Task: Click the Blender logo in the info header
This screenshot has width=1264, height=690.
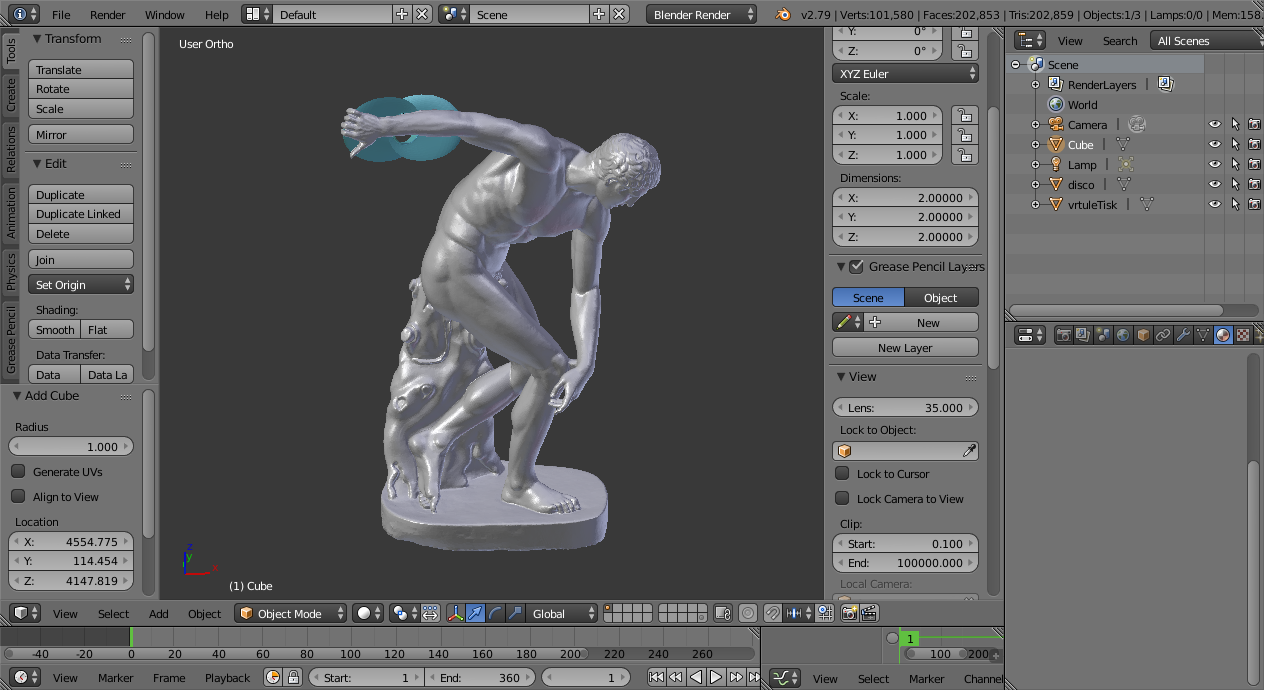Action: (x=783, y=14)
